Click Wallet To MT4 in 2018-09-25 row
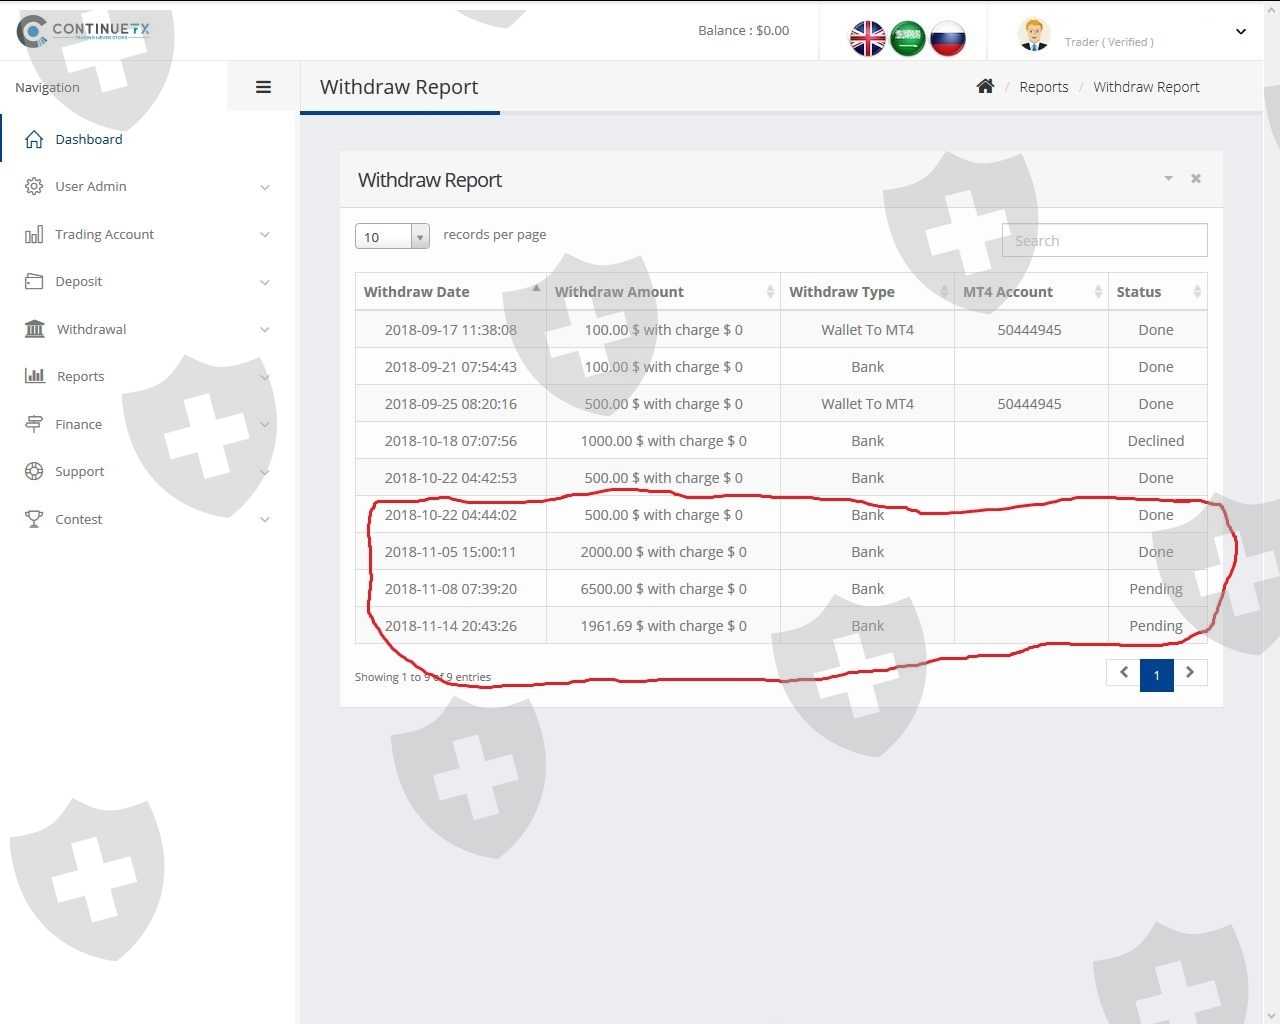The image size is (1280, 1024). [x=868, y=404]
